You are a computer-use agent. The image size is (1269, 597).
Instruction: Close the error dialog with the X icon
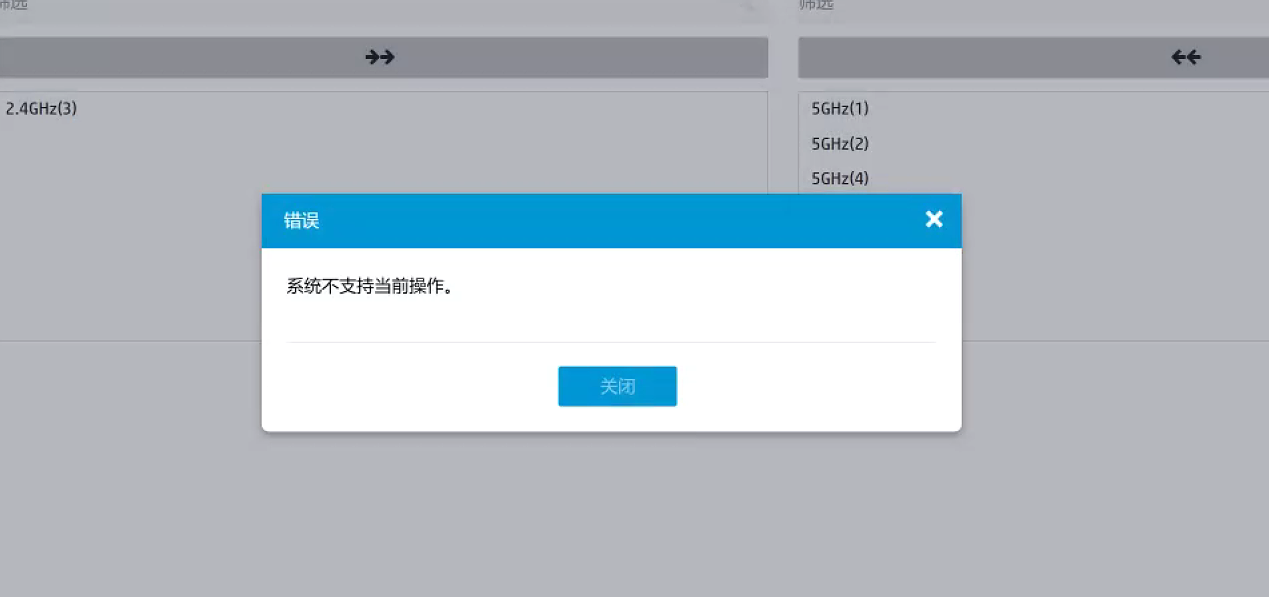pyautogui.click(x=934, y=220)
